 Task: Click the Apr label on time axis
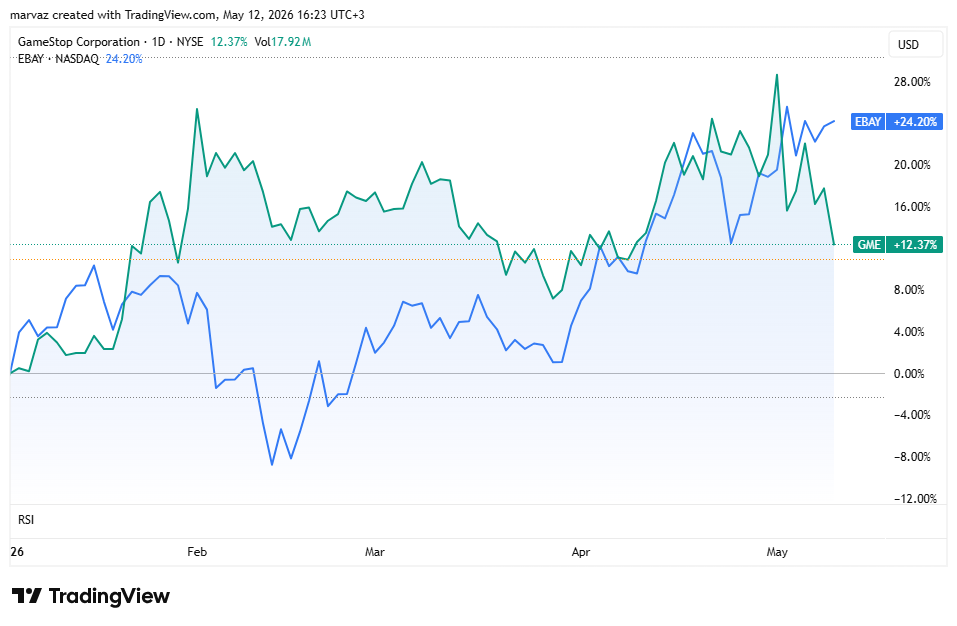(580, 552)
